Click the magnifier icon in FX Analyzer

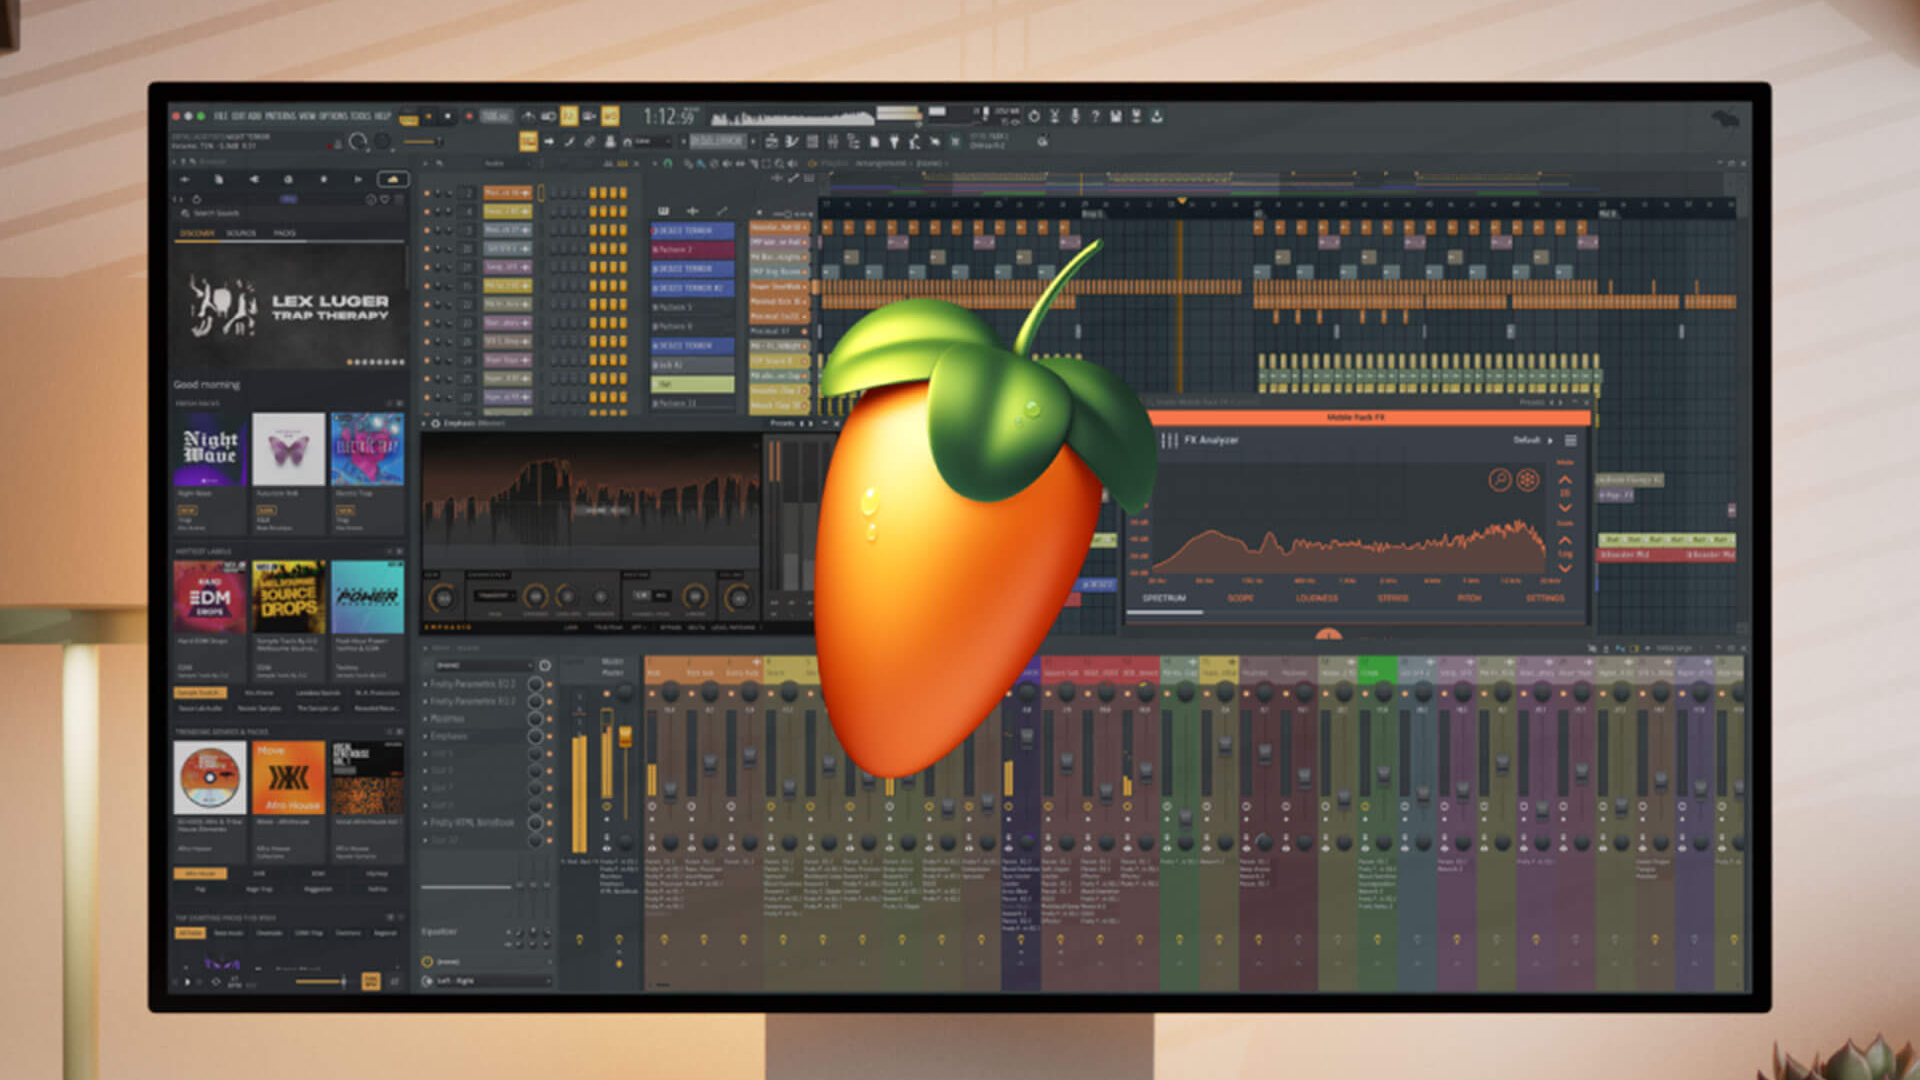pyautogui.click(x=1499, y=480)
